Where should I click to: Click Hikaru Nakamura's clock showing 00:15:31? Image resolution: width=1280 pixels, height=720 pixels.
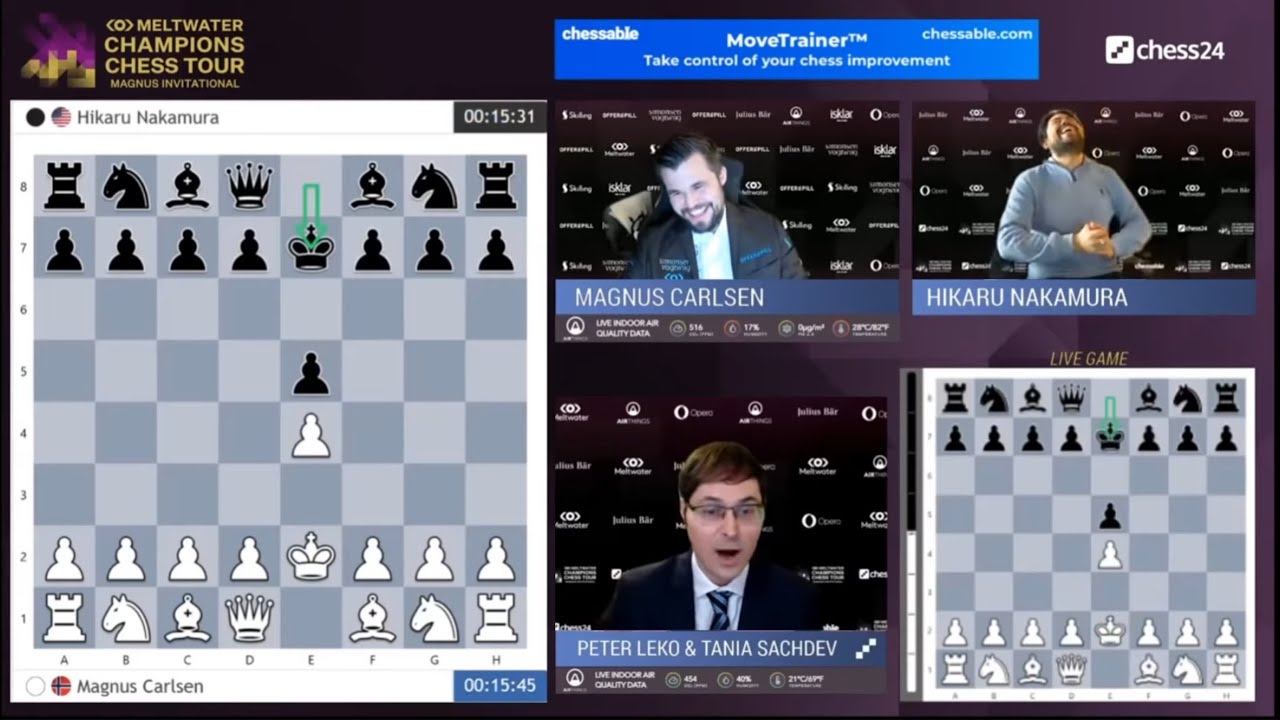click(499, 116)
